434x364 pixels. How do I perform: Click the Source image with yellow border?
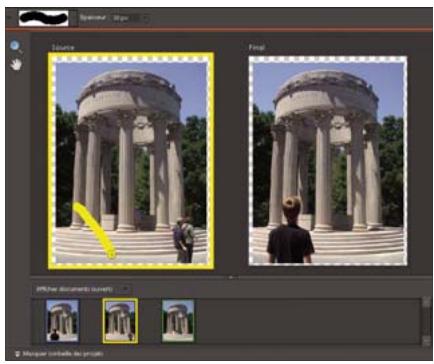(131, 161)
